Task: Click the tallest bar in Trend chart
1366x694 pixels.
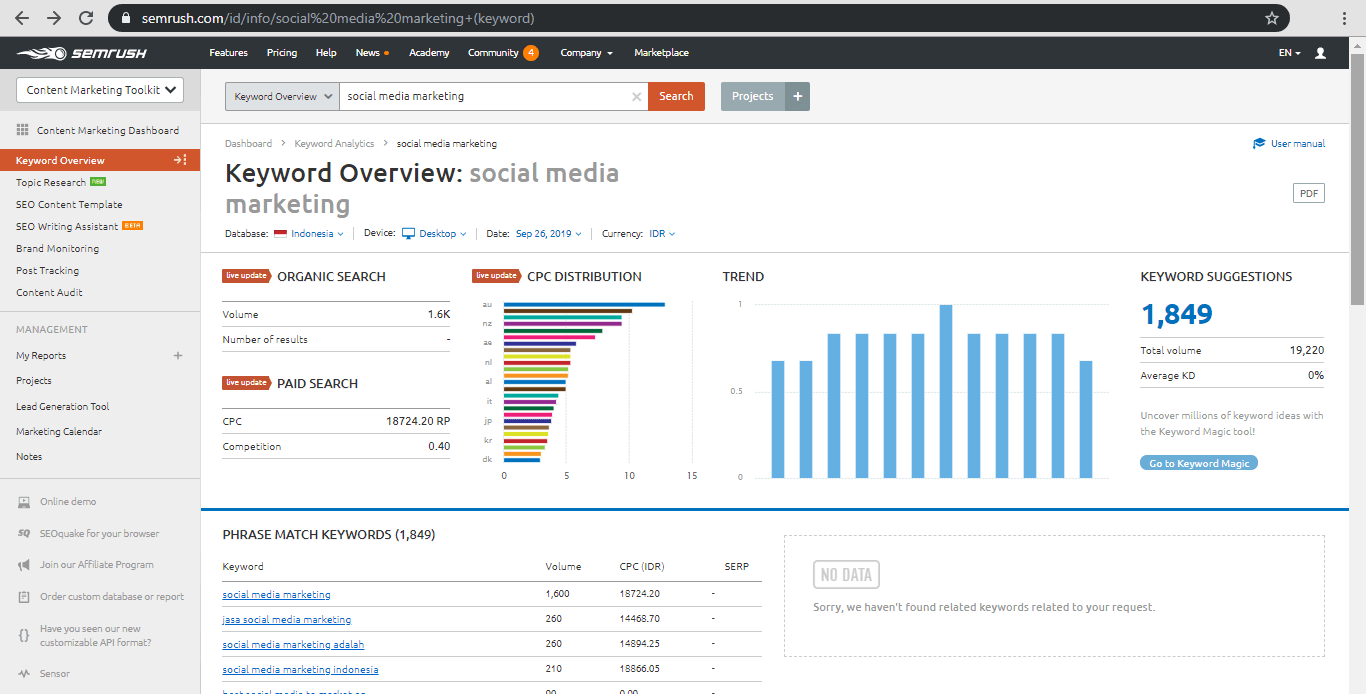Action: (x=946, y=391)
